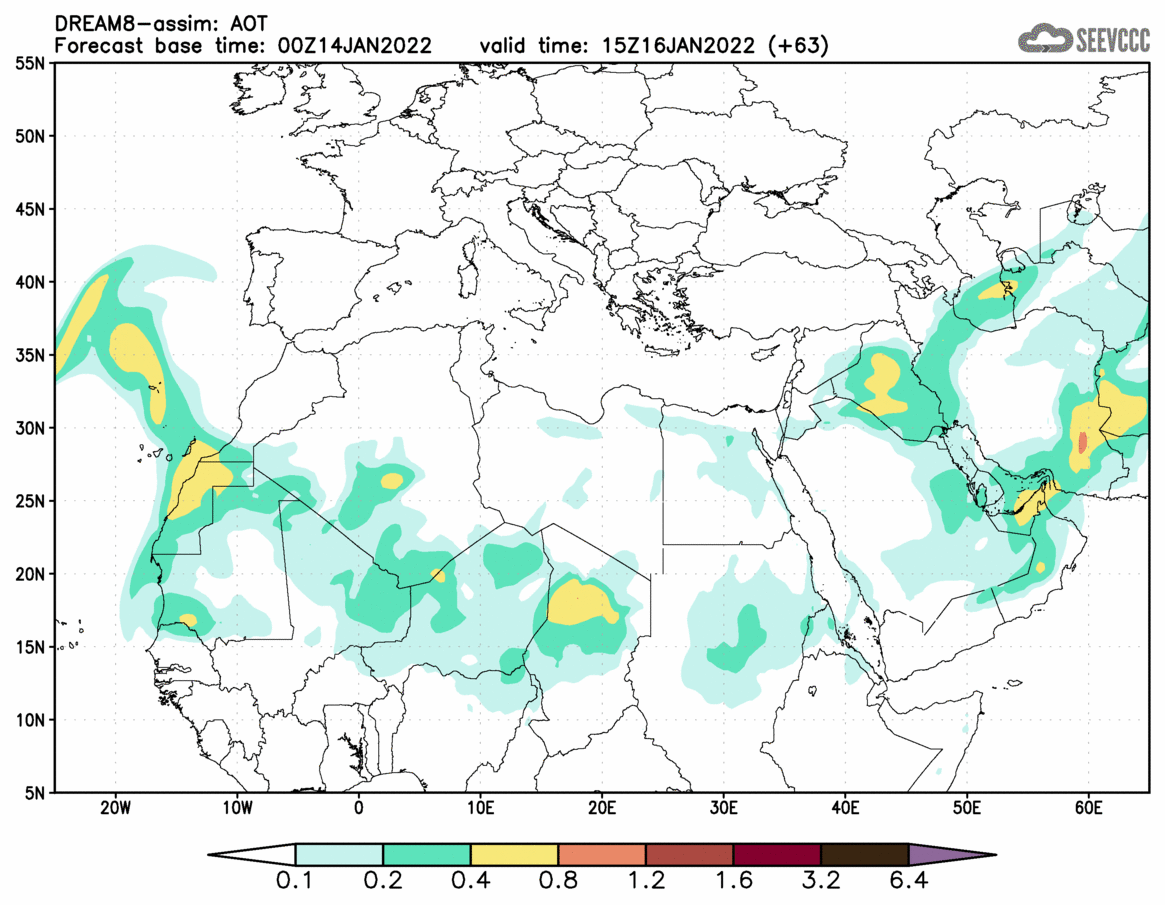The width and height of the screenshot is (1165, 905).
Task: Click the "30E" longitude label
Action: (x=724, y=808)
